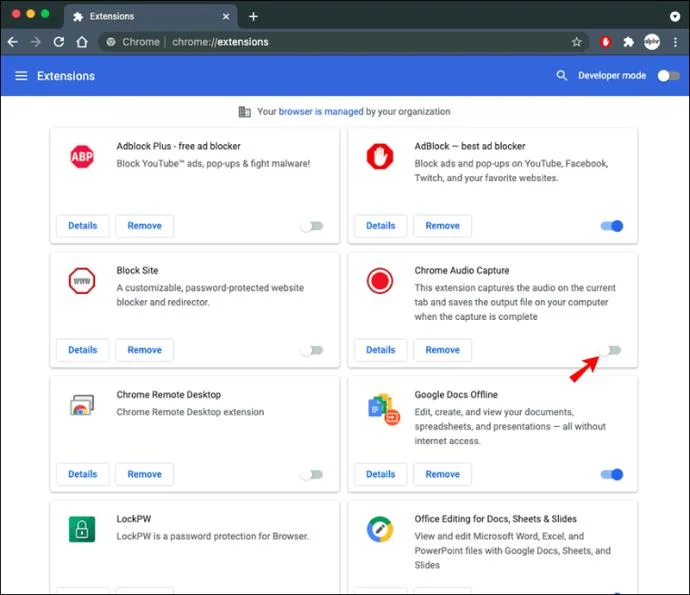
Task: Open Details for Adblock Plus
Action: [83, 226]
